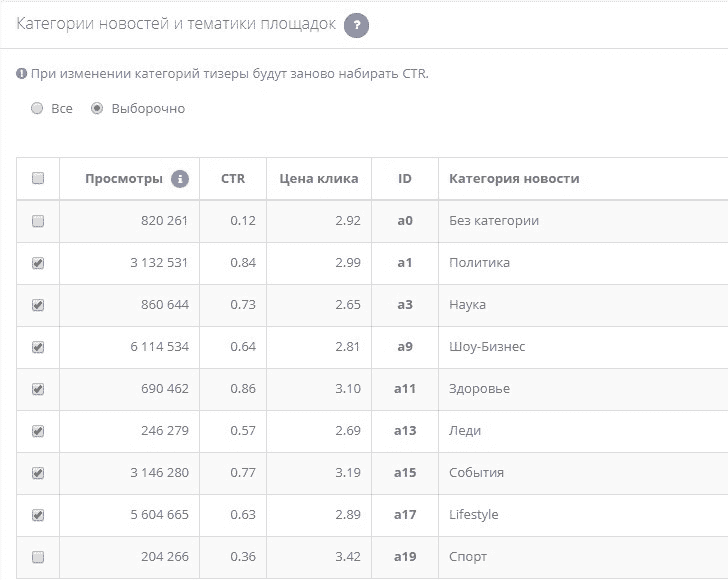Check the Без категории row checkbox

click(38, 221)
